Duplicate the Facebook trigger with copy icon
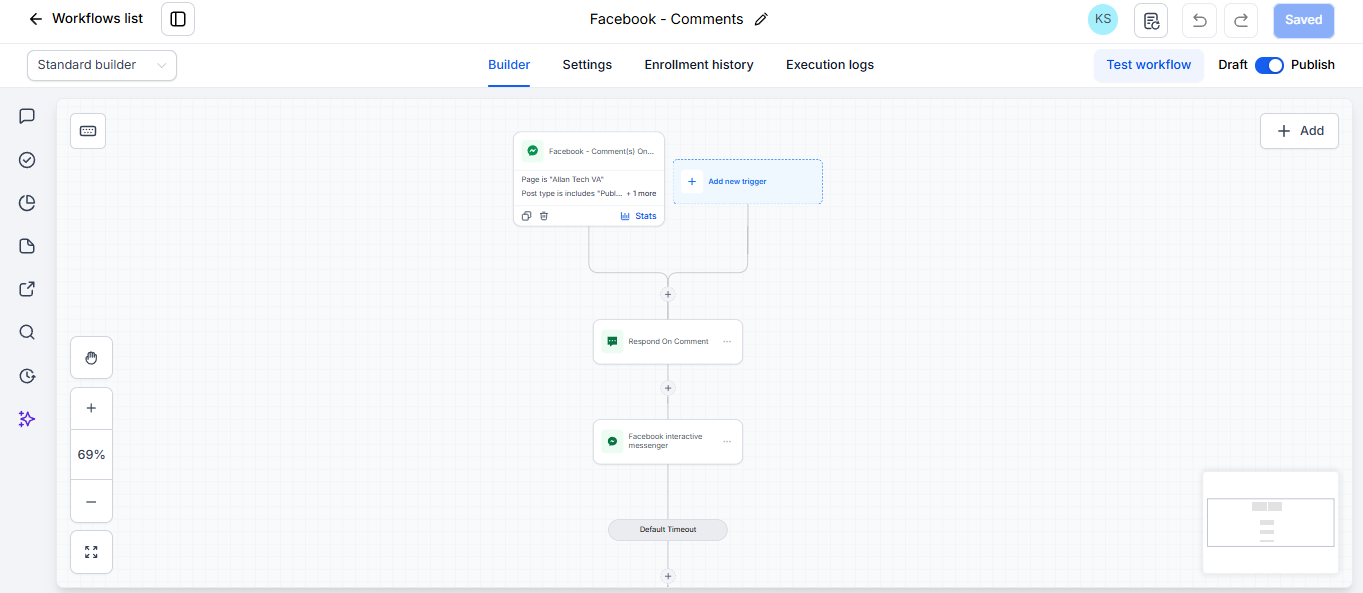This screenshot has height=593, width=1363. (x=527, y=216)
